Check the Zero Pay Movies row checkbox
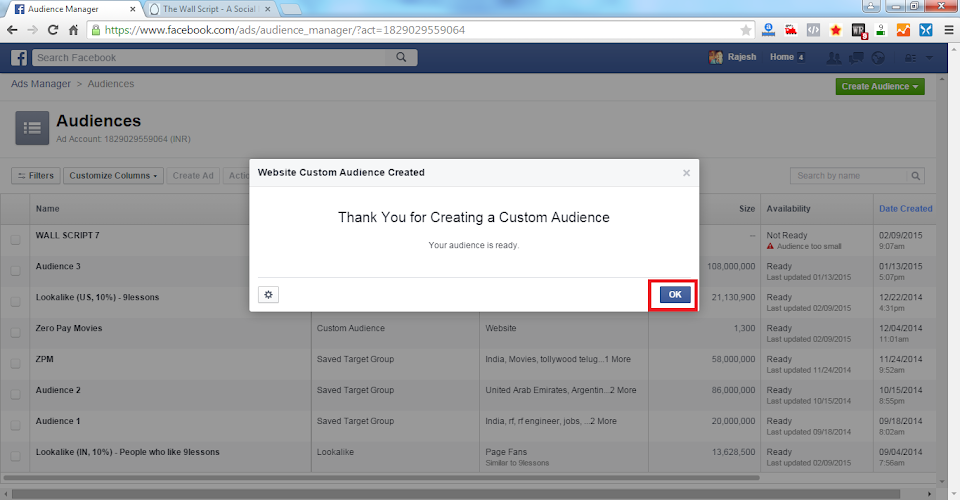The width and height of the screenshot is (960, 500). (15, 332)
